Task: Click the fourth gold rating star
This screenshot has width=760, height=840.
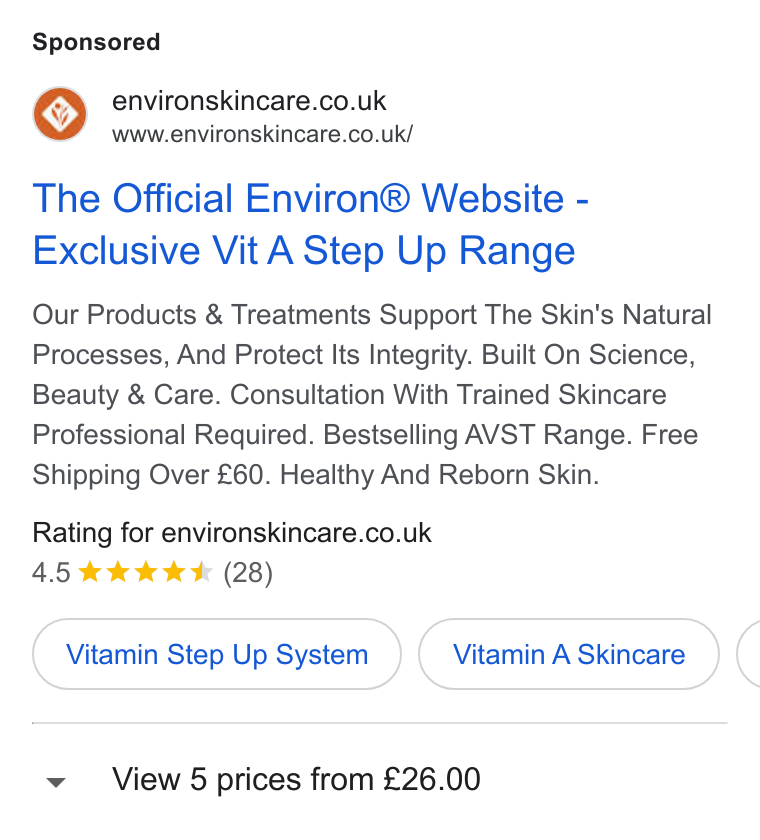Action: [174, 572]
